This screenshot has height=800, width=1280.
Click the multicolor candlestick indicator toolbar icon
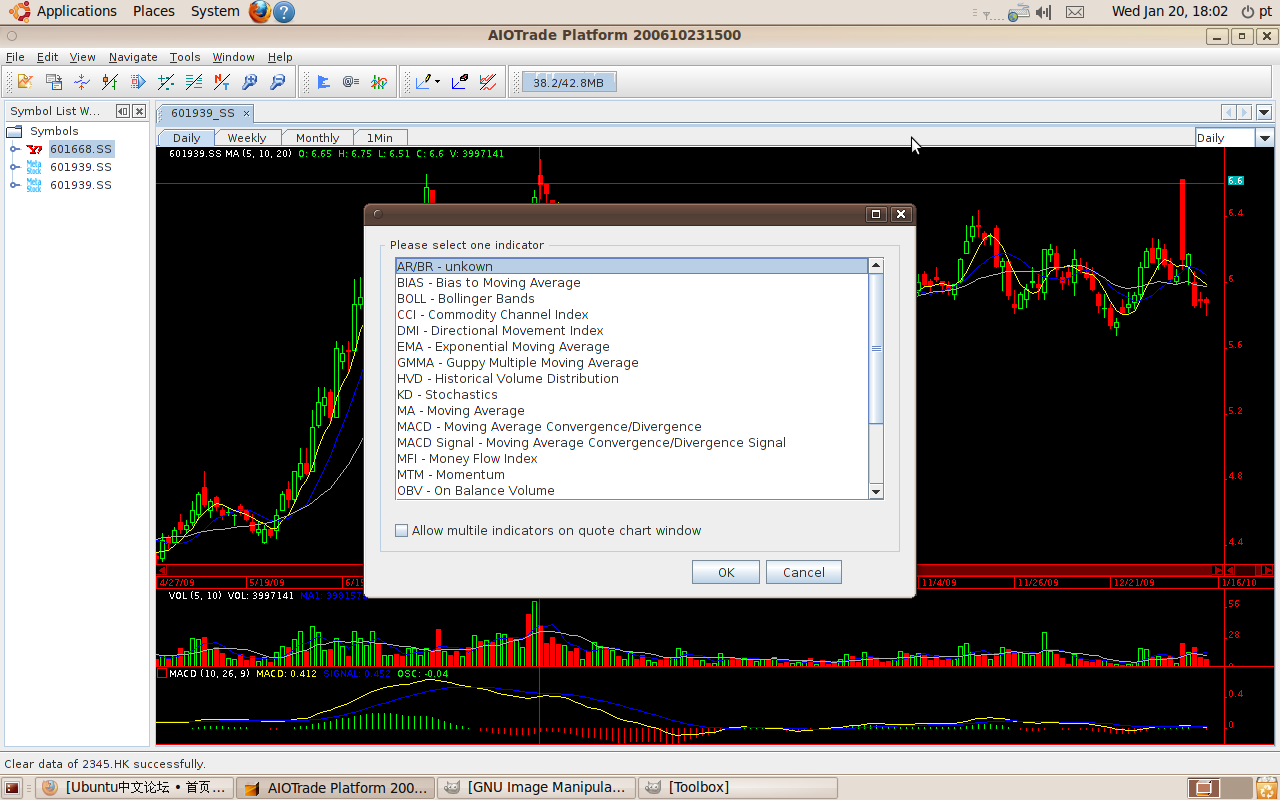tap(379, 82)
